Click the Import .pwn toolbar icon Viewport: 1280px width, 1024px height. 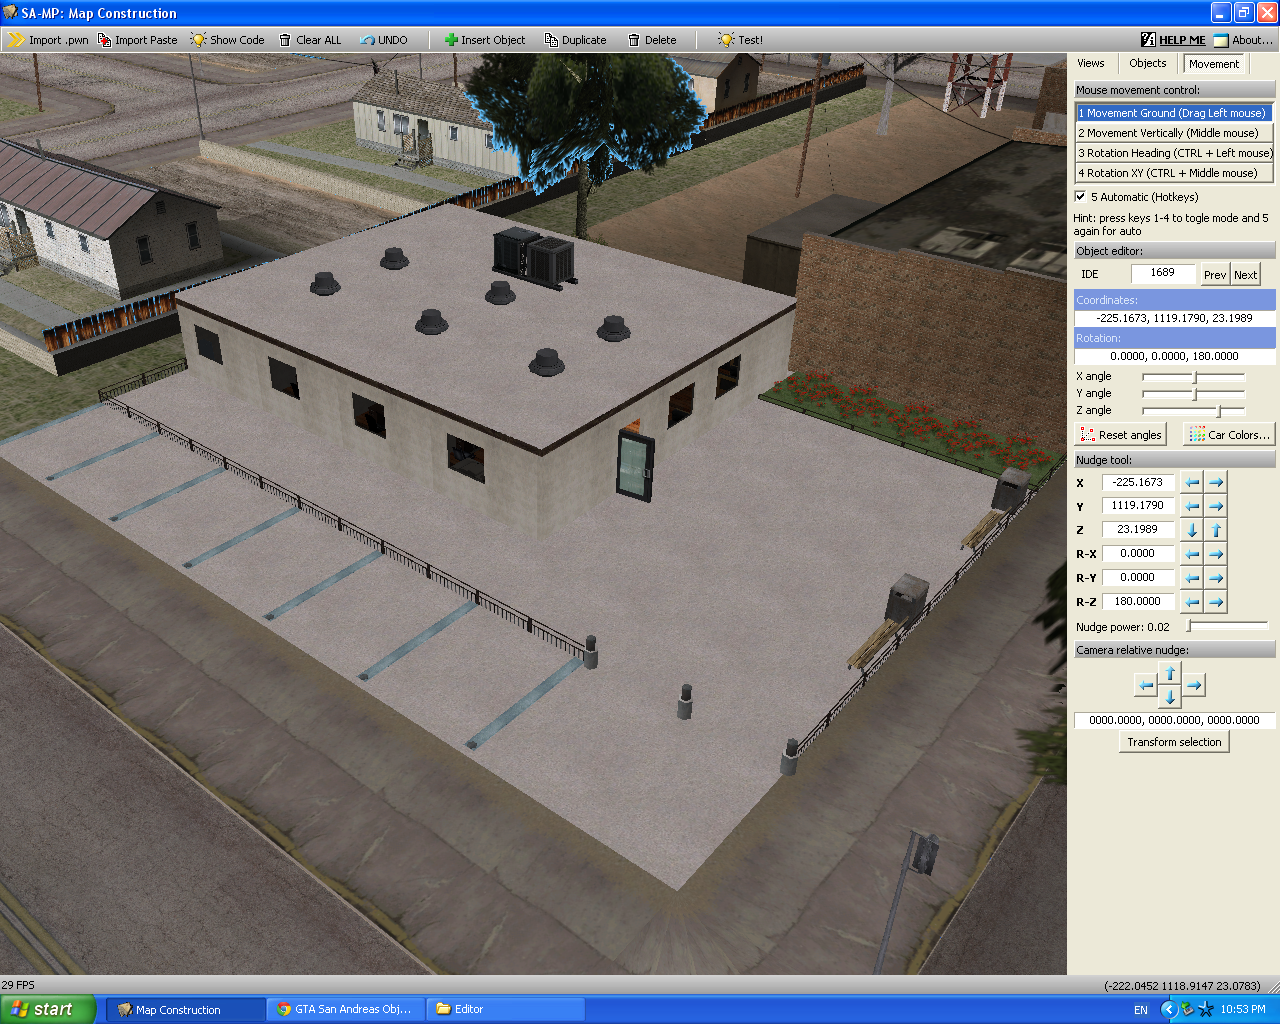pyautogui.click(x=16, y=40)
